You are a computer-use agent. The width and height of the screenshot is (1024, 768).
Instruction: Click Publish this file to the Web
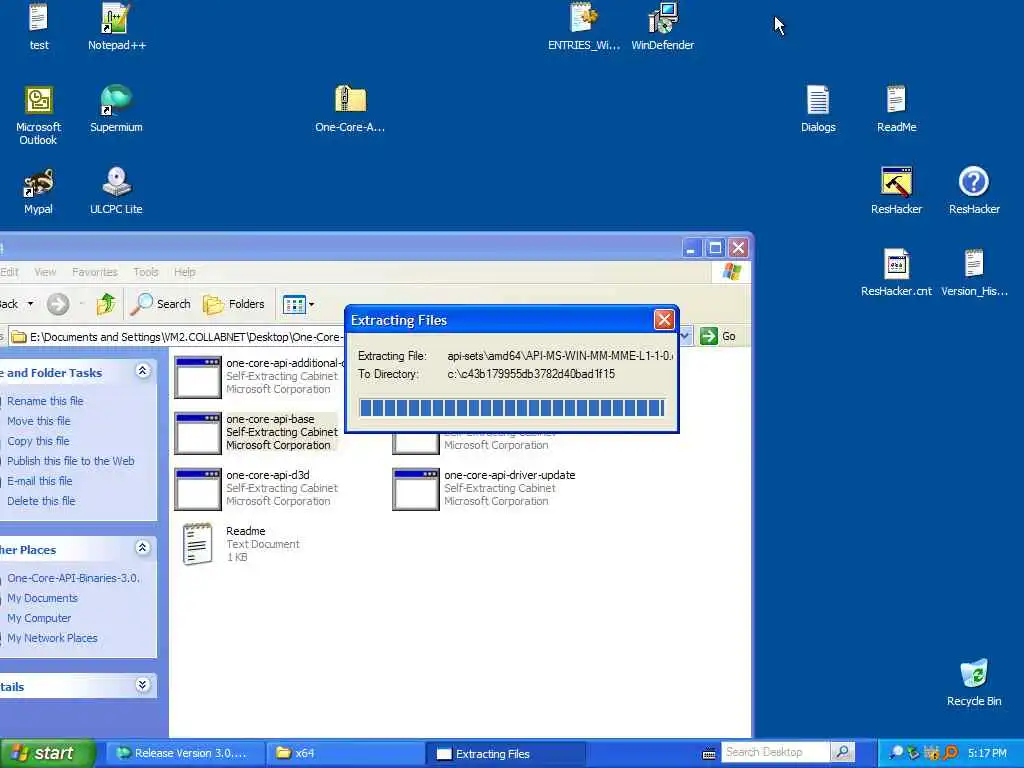tap(71, 461)
